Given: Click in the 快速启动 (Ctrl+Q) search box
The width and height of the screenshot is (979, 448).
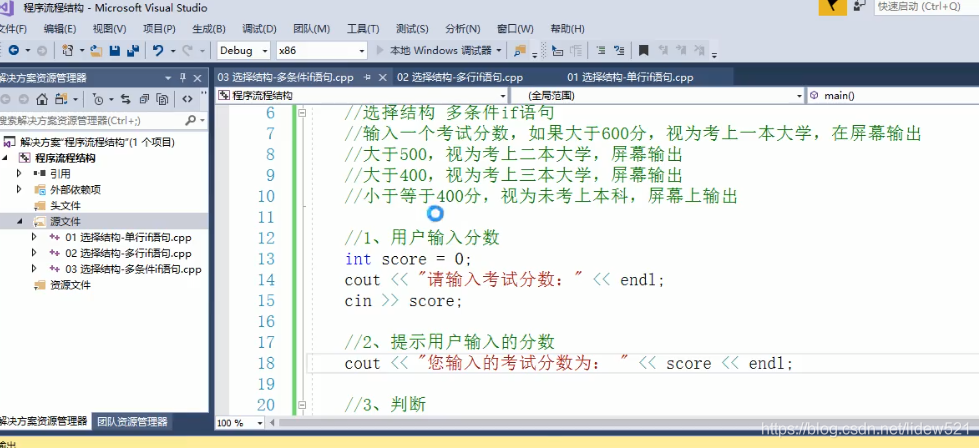Looking at the screenshot, I should click(x=927, y=7).
